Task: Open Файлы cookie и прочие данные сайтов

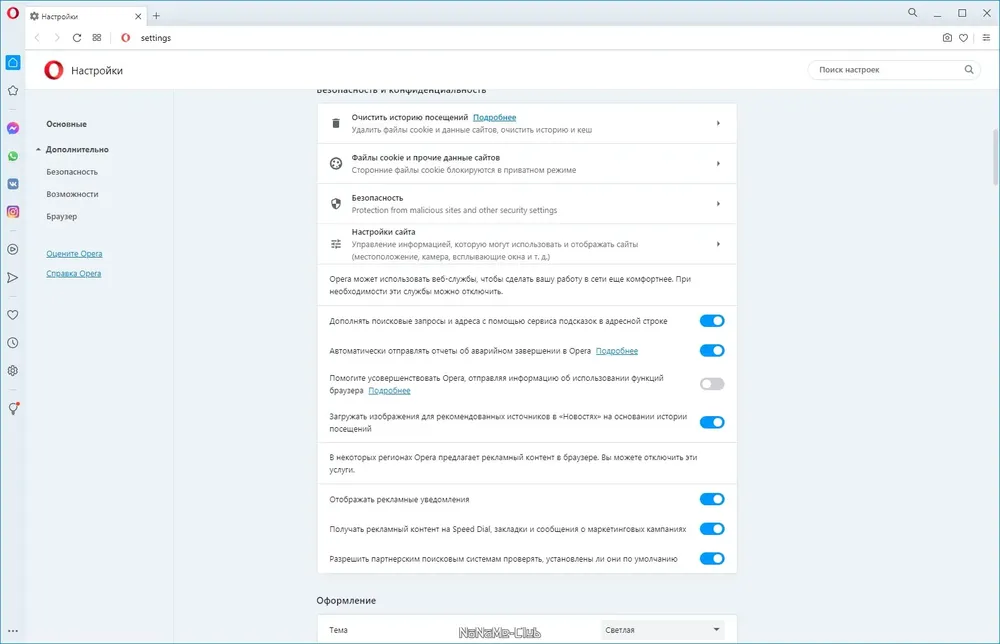Action: point(527,163)
